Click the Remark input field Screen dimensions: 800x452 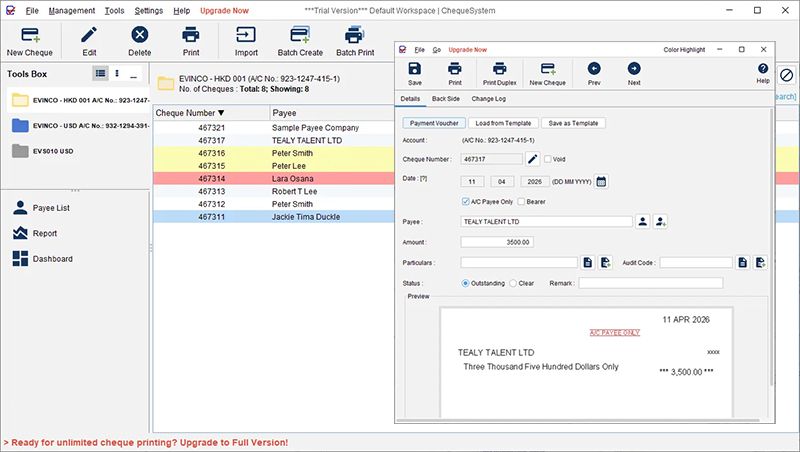click(651, 283)
